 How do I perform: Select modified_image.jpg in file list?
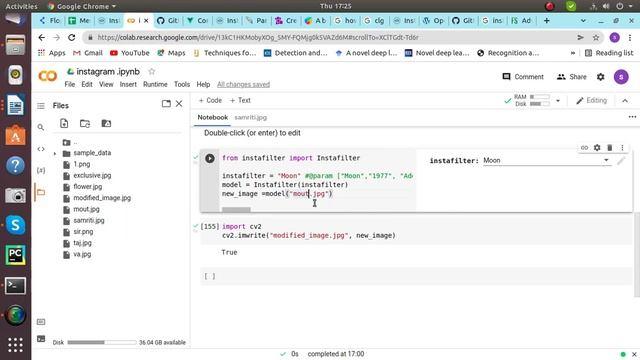coord(102,198)
